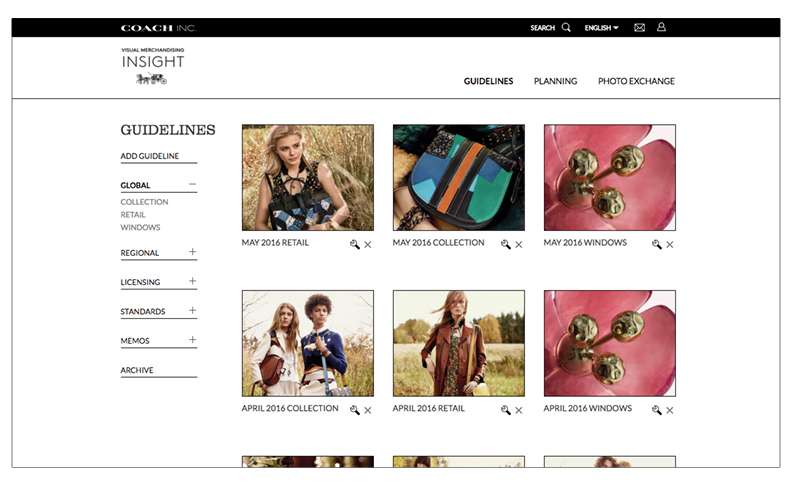
Task: Select Windows under Global
Action: (140, 228)
